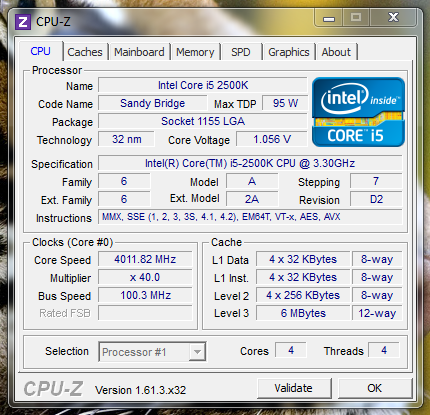430x415 pixels.
Task: Click the Validate button
Action: point(294,388)
